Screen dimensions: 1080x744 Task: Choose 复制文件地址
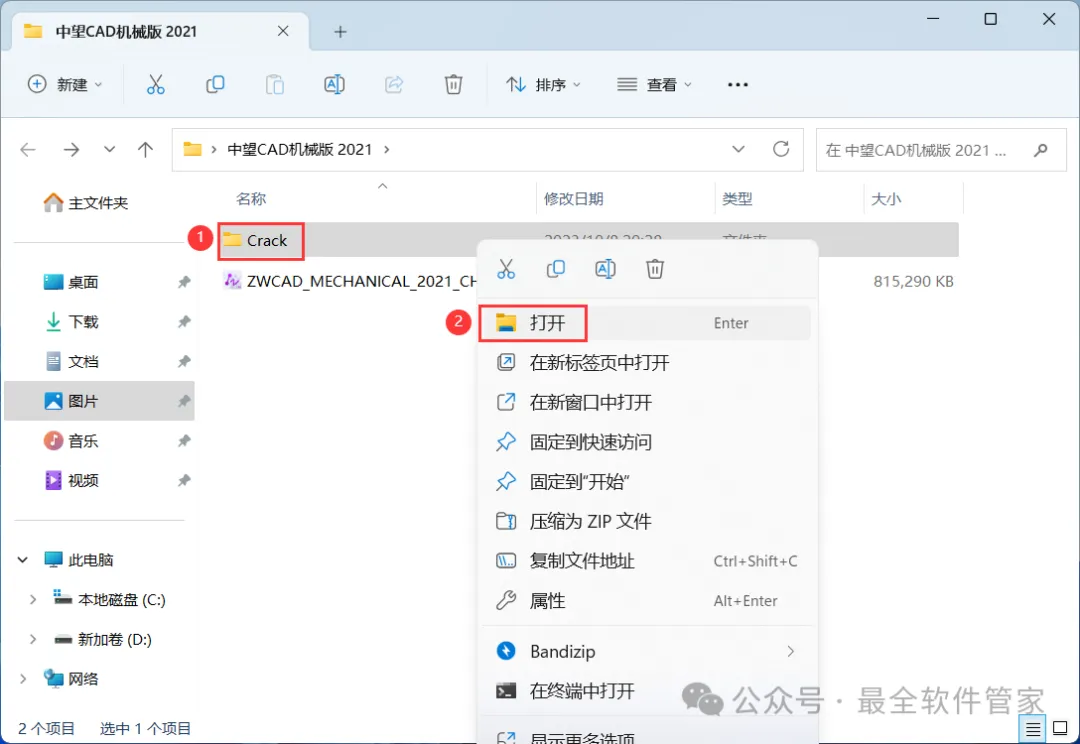[645, 561]
